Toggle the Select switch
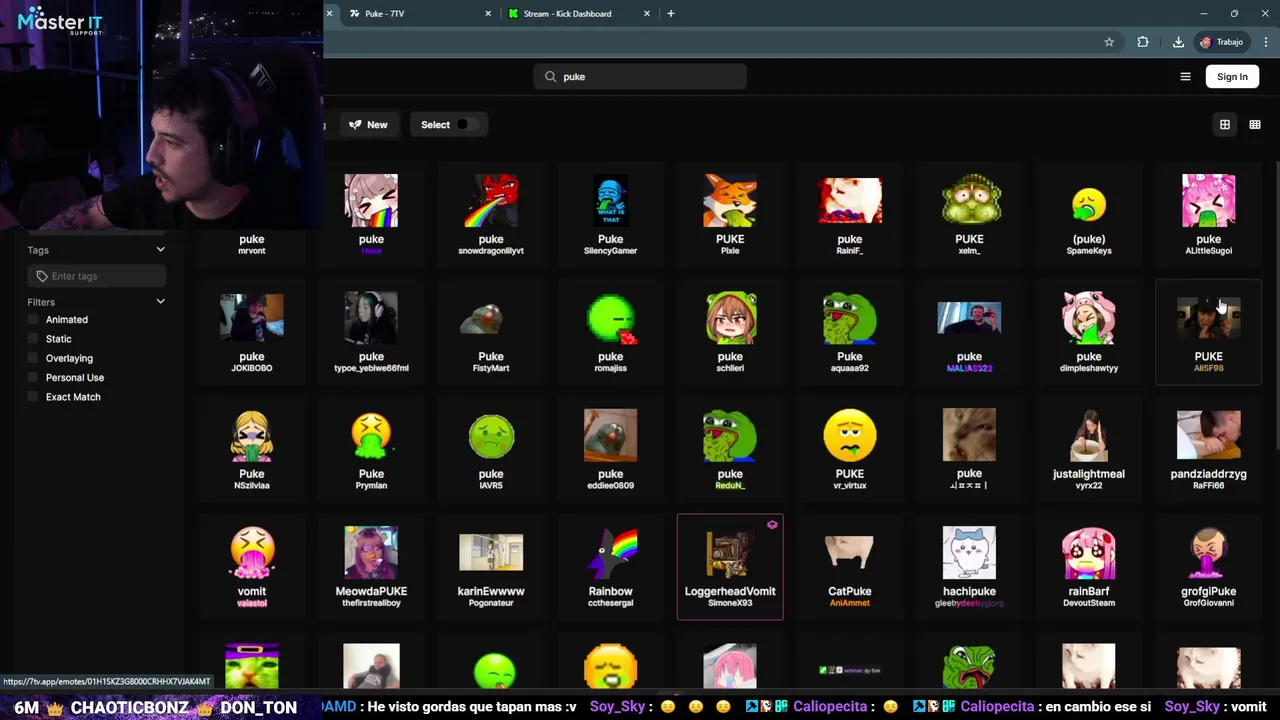1280x720 pixels. 466,125
